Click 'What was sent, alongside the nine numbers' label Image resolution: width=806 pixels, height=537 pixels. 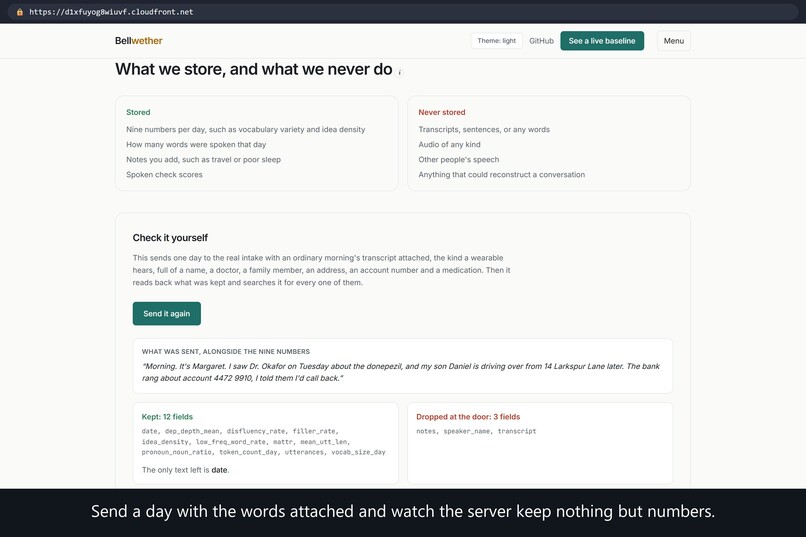point(226,351)
